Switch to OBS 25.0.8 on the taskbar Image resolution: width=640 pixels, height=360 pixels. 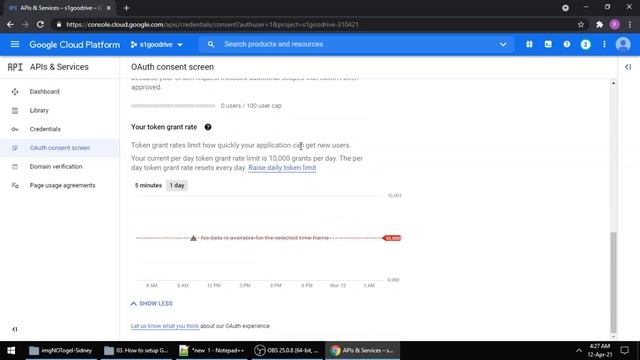pyautogui.click(x=287, y=350)
